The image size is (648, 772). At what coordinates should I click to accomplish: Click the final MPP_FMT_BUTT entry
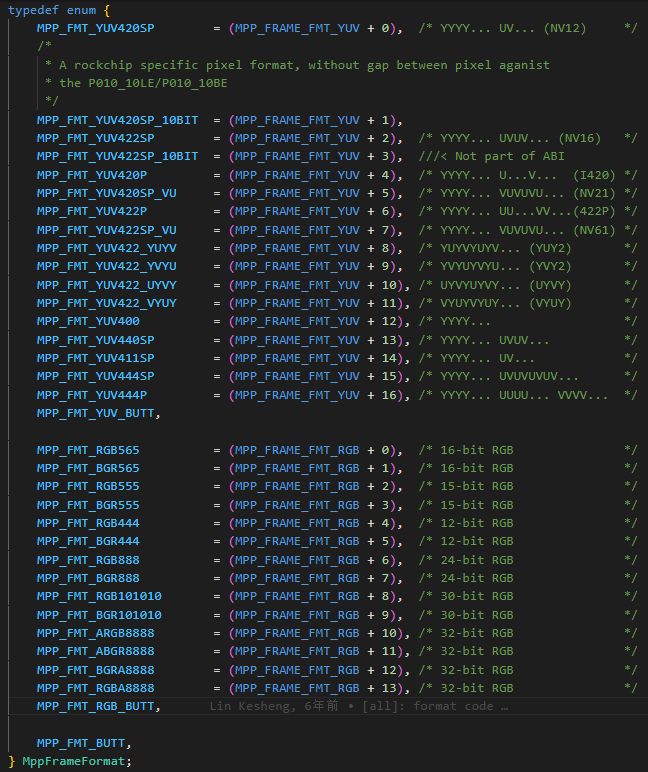pos(84,743)
